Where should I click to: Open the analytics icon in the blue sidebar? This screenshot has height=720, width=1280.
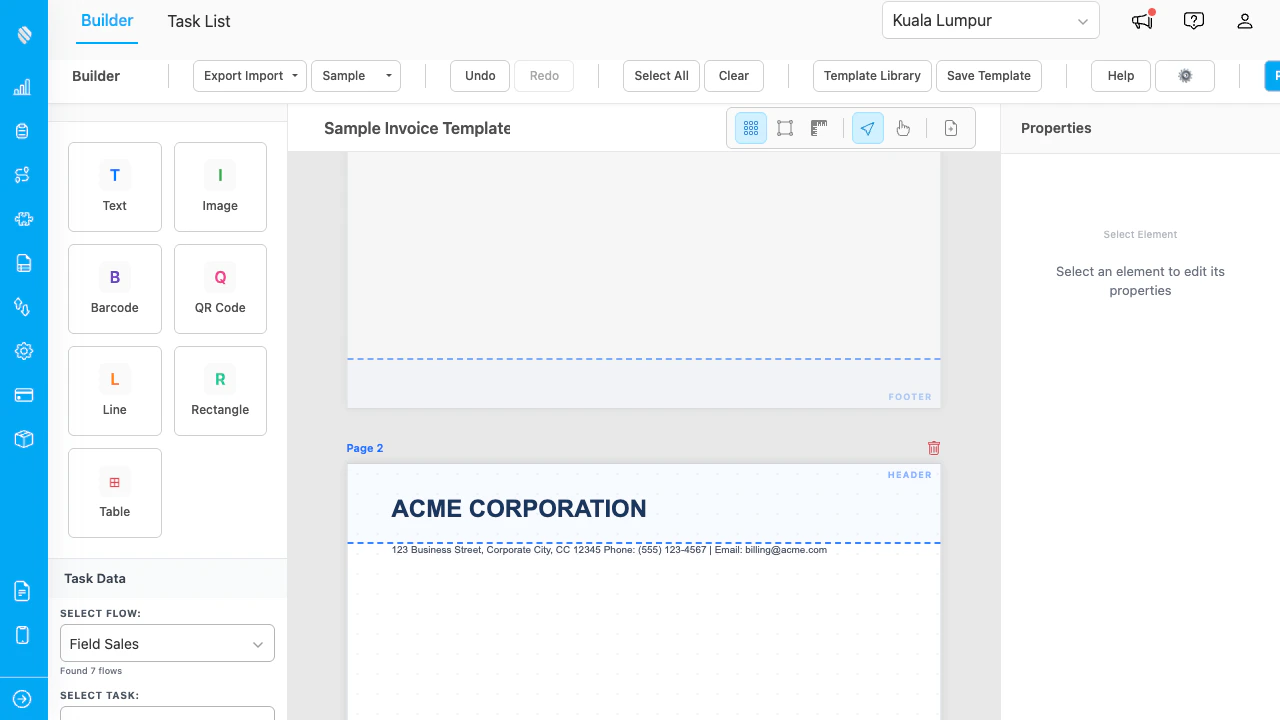pos(22,87)
